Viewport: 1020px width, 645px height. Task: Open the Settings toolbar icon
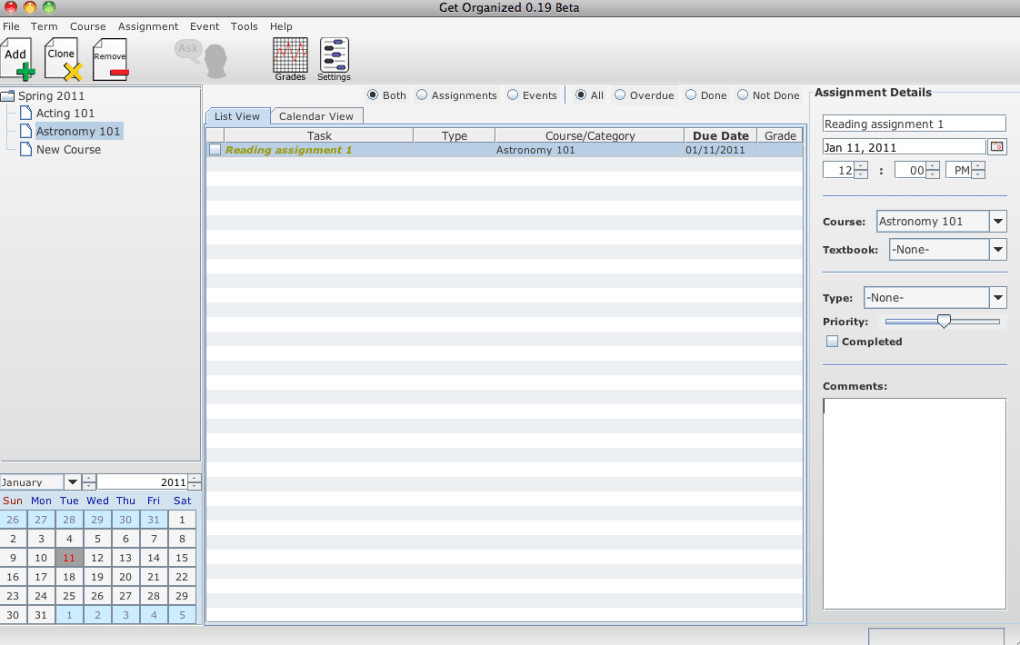coord(334,59)
